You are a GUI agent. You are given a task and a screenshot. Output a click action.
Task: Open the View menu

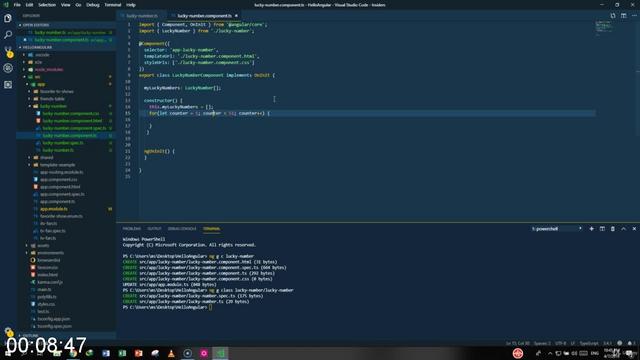[x=65, y=5]
